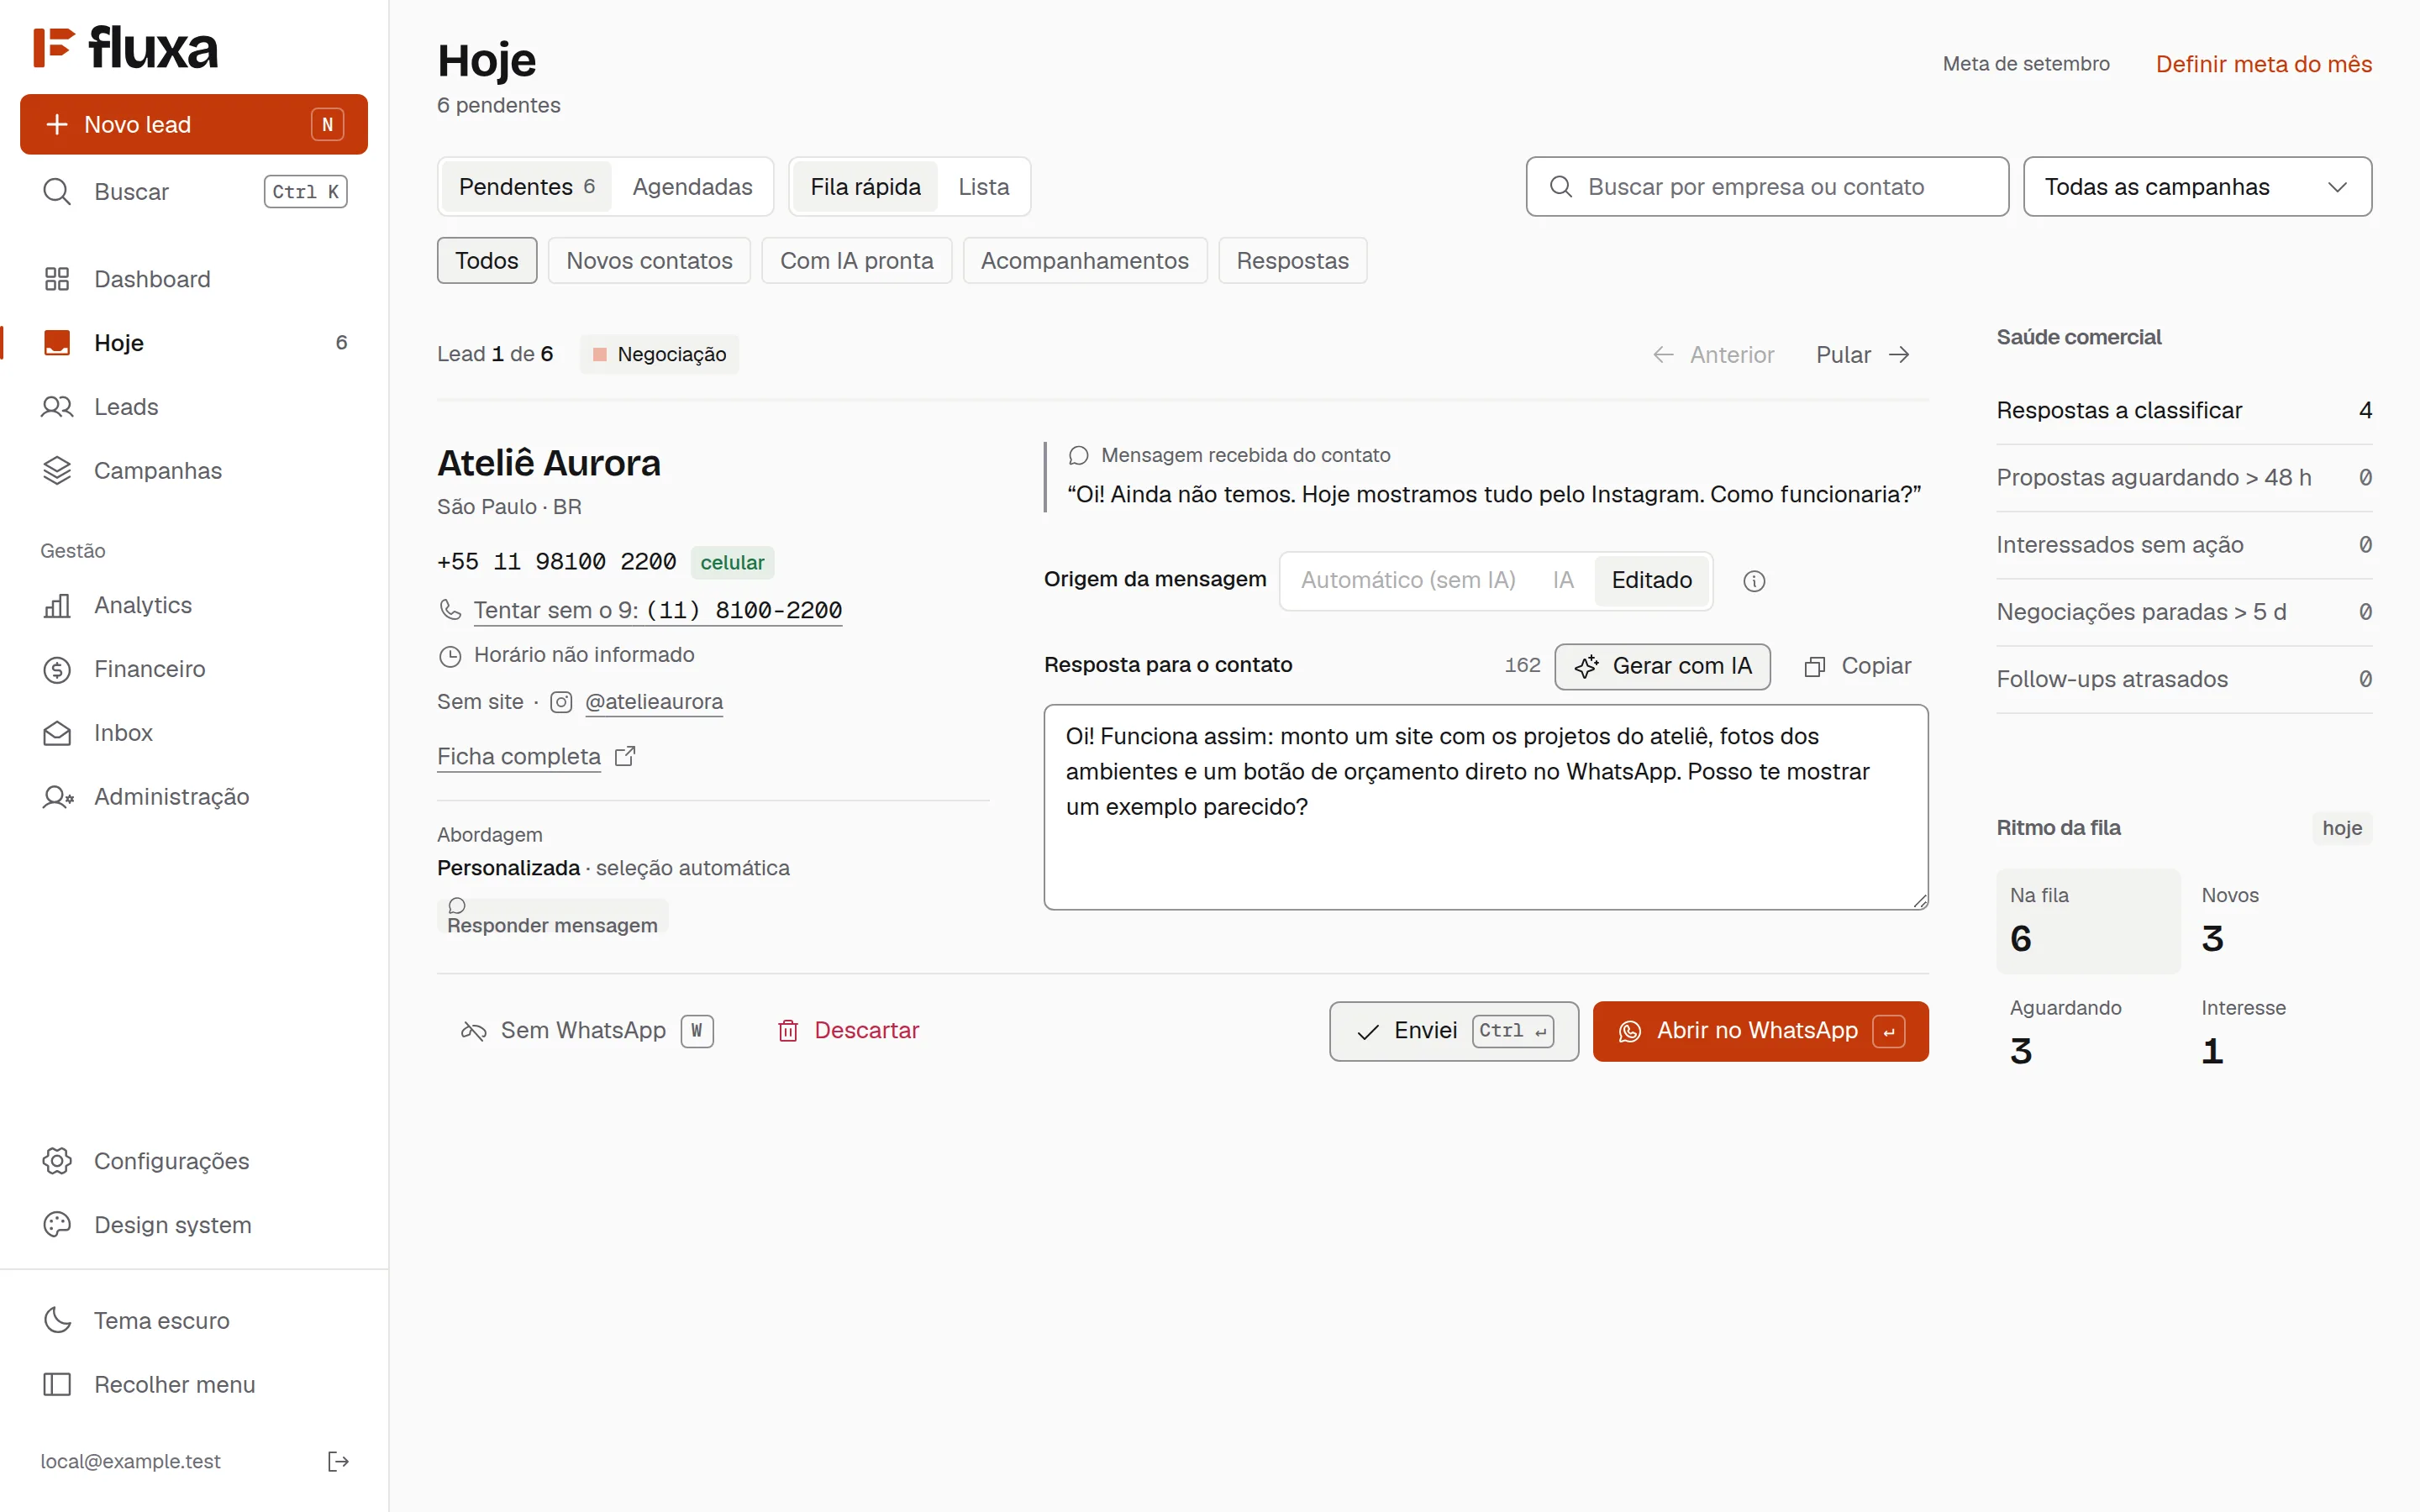Copy the reply with Copiar
Image resolution: width=2420 pixels, height=1512 pixels.
tap(1857, 666)
